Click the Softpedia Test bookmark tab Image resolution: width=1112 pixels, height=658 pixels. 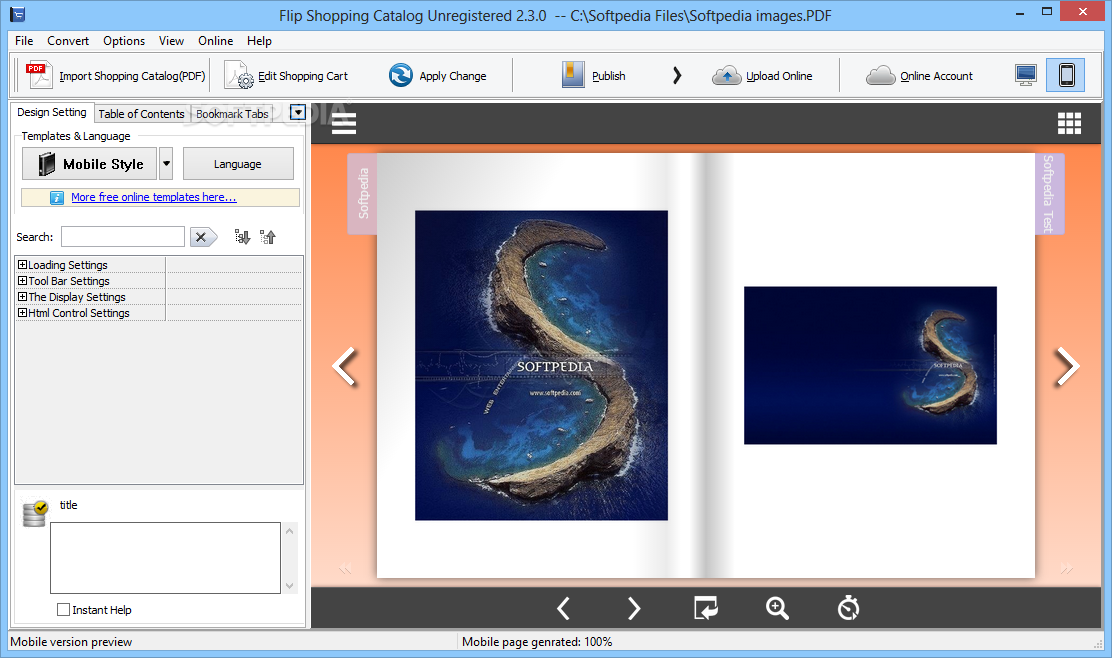[1049, 194]
